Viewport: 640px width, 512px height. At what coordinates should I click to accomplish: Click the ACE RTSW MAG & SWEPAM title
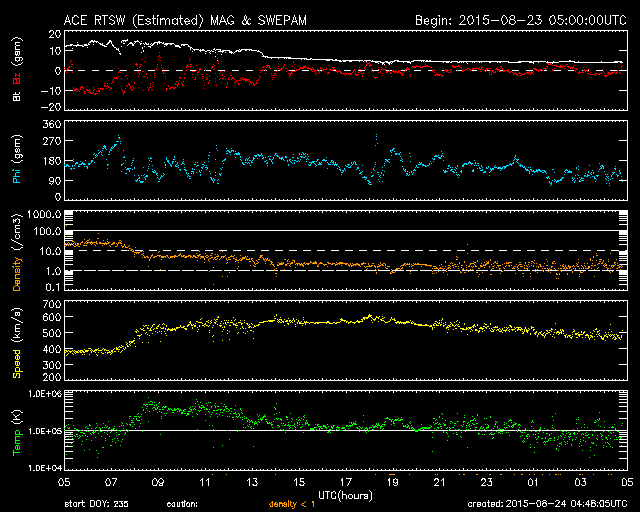click(x=185, y=20)
